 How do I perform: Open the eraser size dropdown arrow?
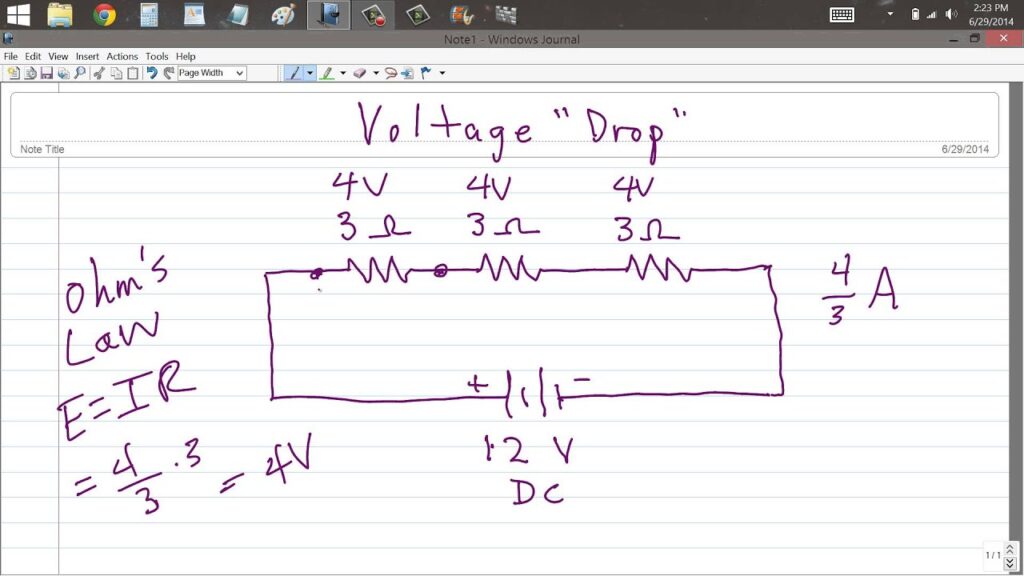pyautogui.click(x=378, y=72)
